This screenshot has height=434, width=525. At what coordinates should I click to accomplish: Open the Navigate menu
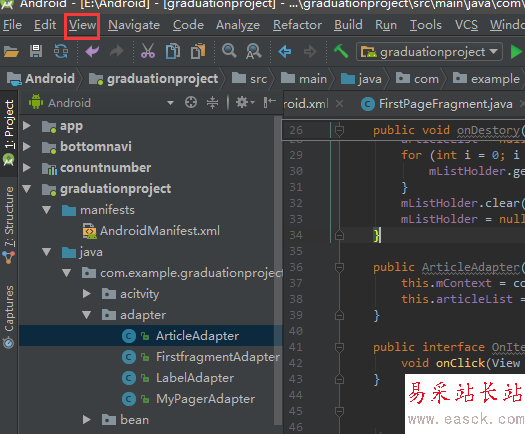pos(134,25)
